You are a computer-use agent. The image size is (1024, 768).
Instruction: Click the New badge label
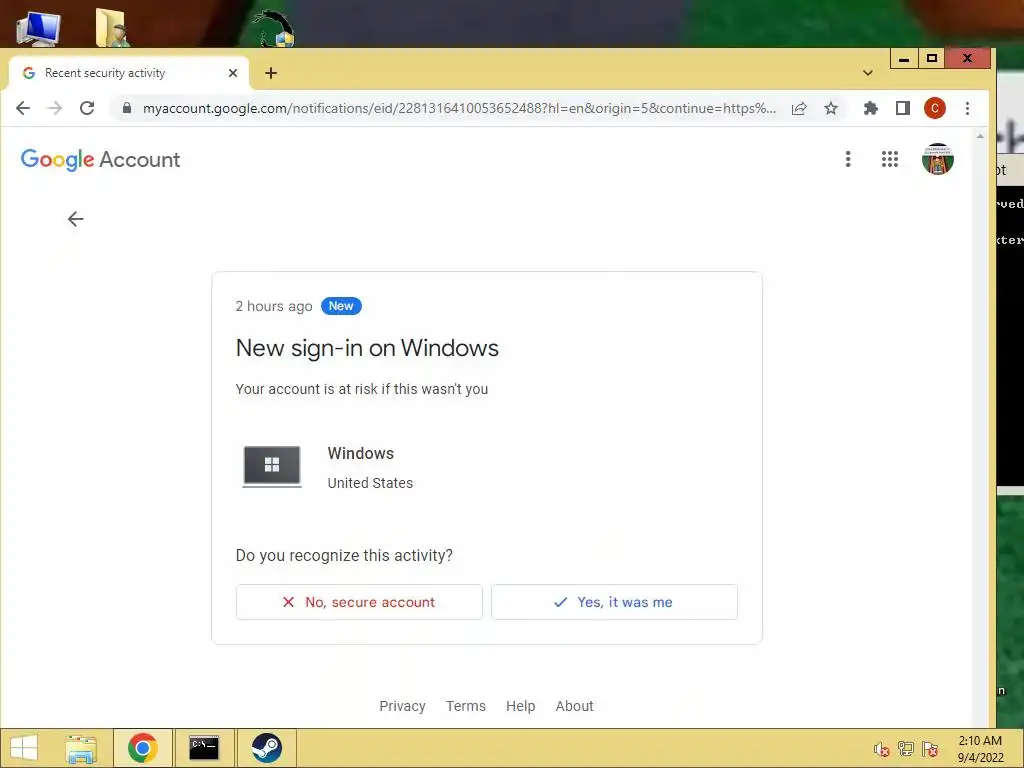[341, 306]
